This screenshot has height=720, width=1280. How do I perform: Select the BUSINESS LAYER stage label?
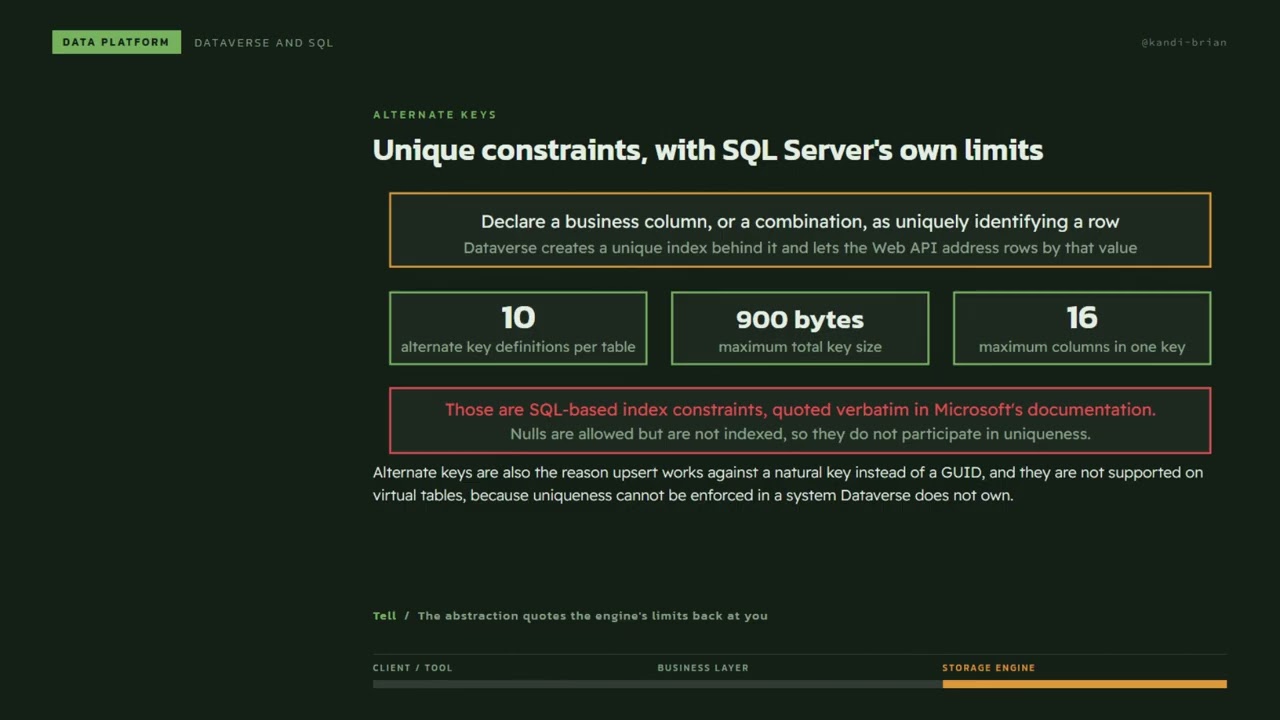(x=703, y=668)
